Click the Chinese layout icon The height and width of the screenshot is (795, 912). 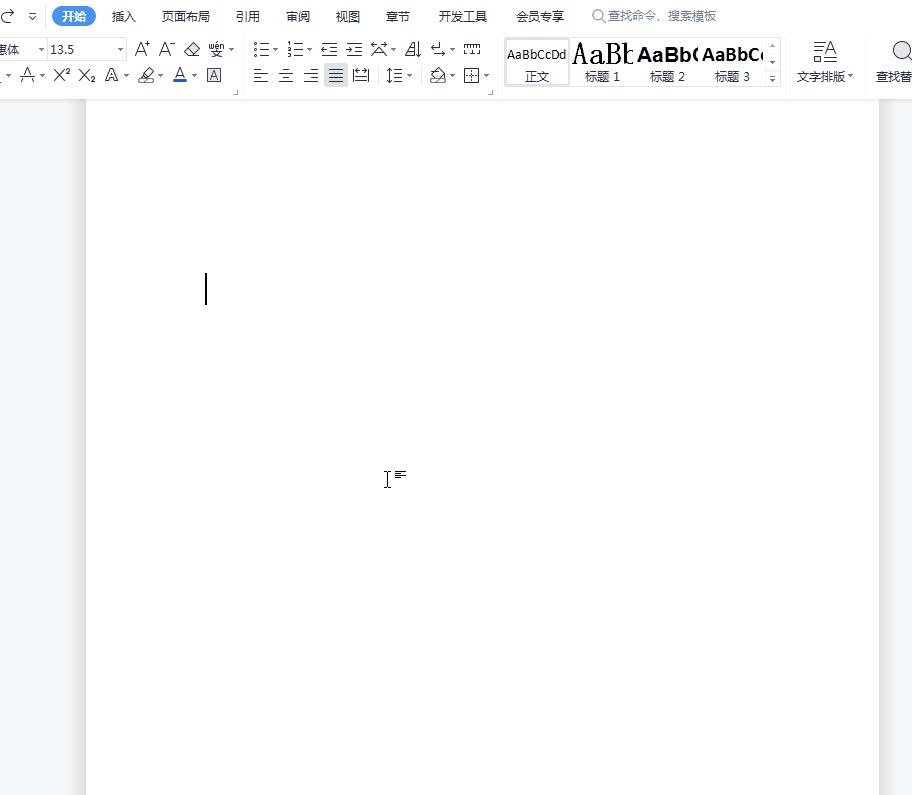click(379, 49)
